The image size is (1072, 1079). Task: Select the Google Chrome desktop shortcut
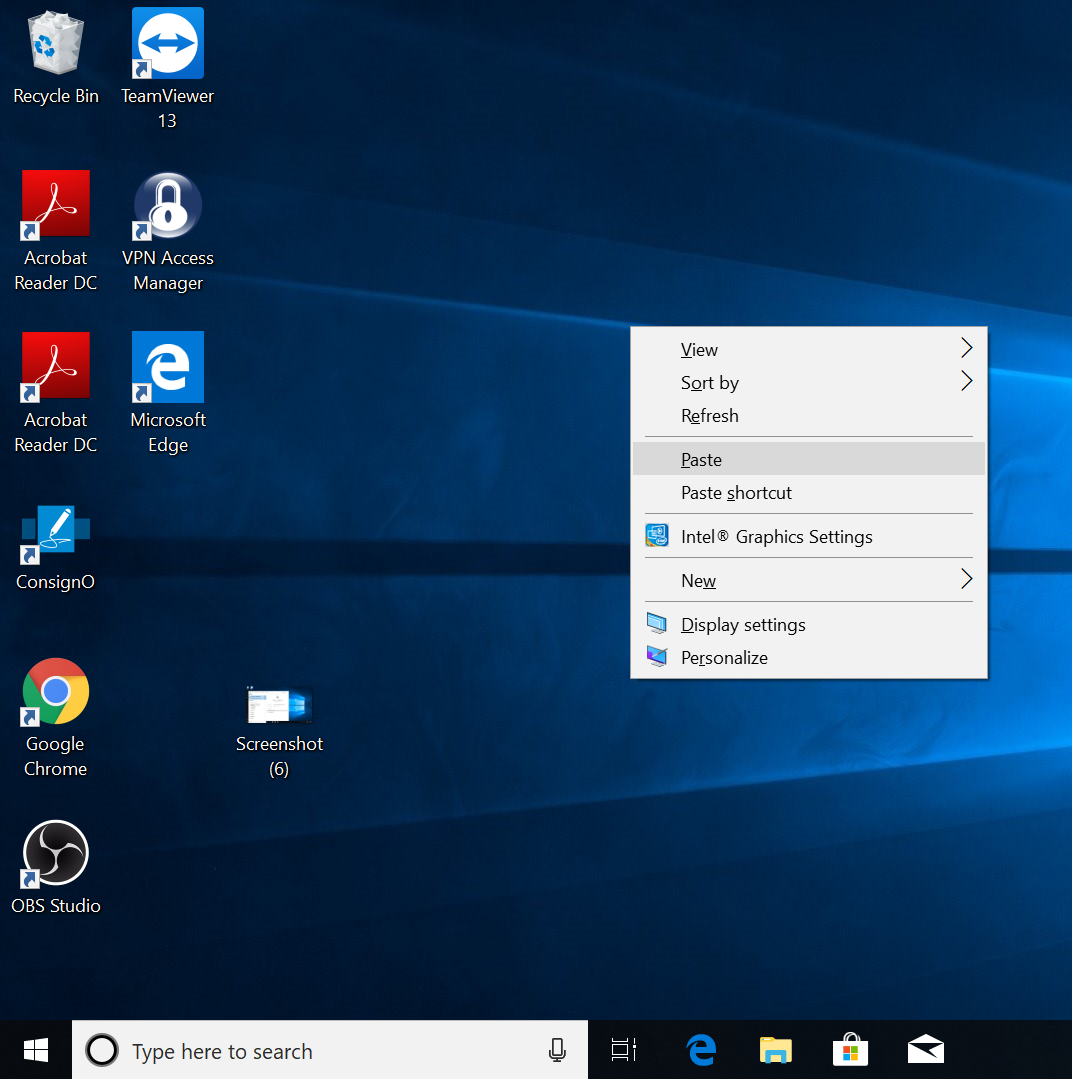[x=56, y=718]
